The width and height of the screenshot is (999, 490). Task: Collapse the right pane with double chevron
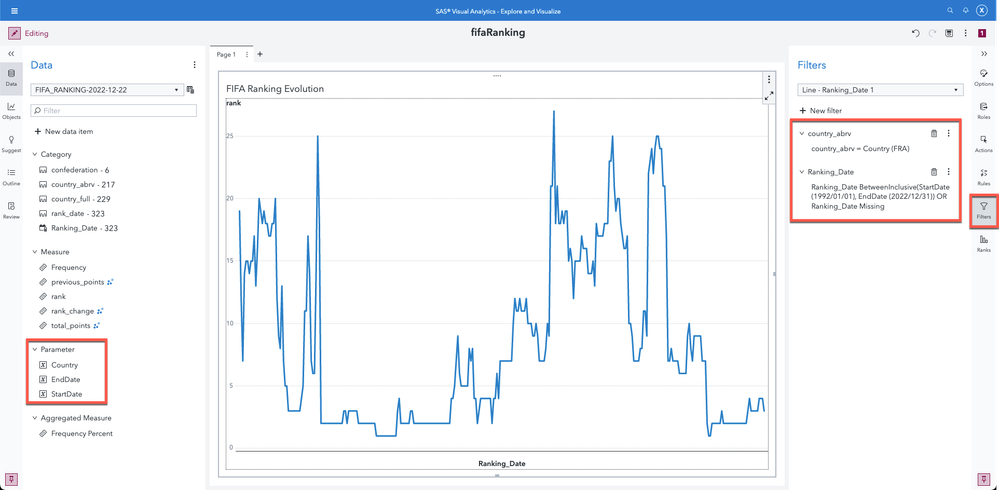(x=984, y=54)
